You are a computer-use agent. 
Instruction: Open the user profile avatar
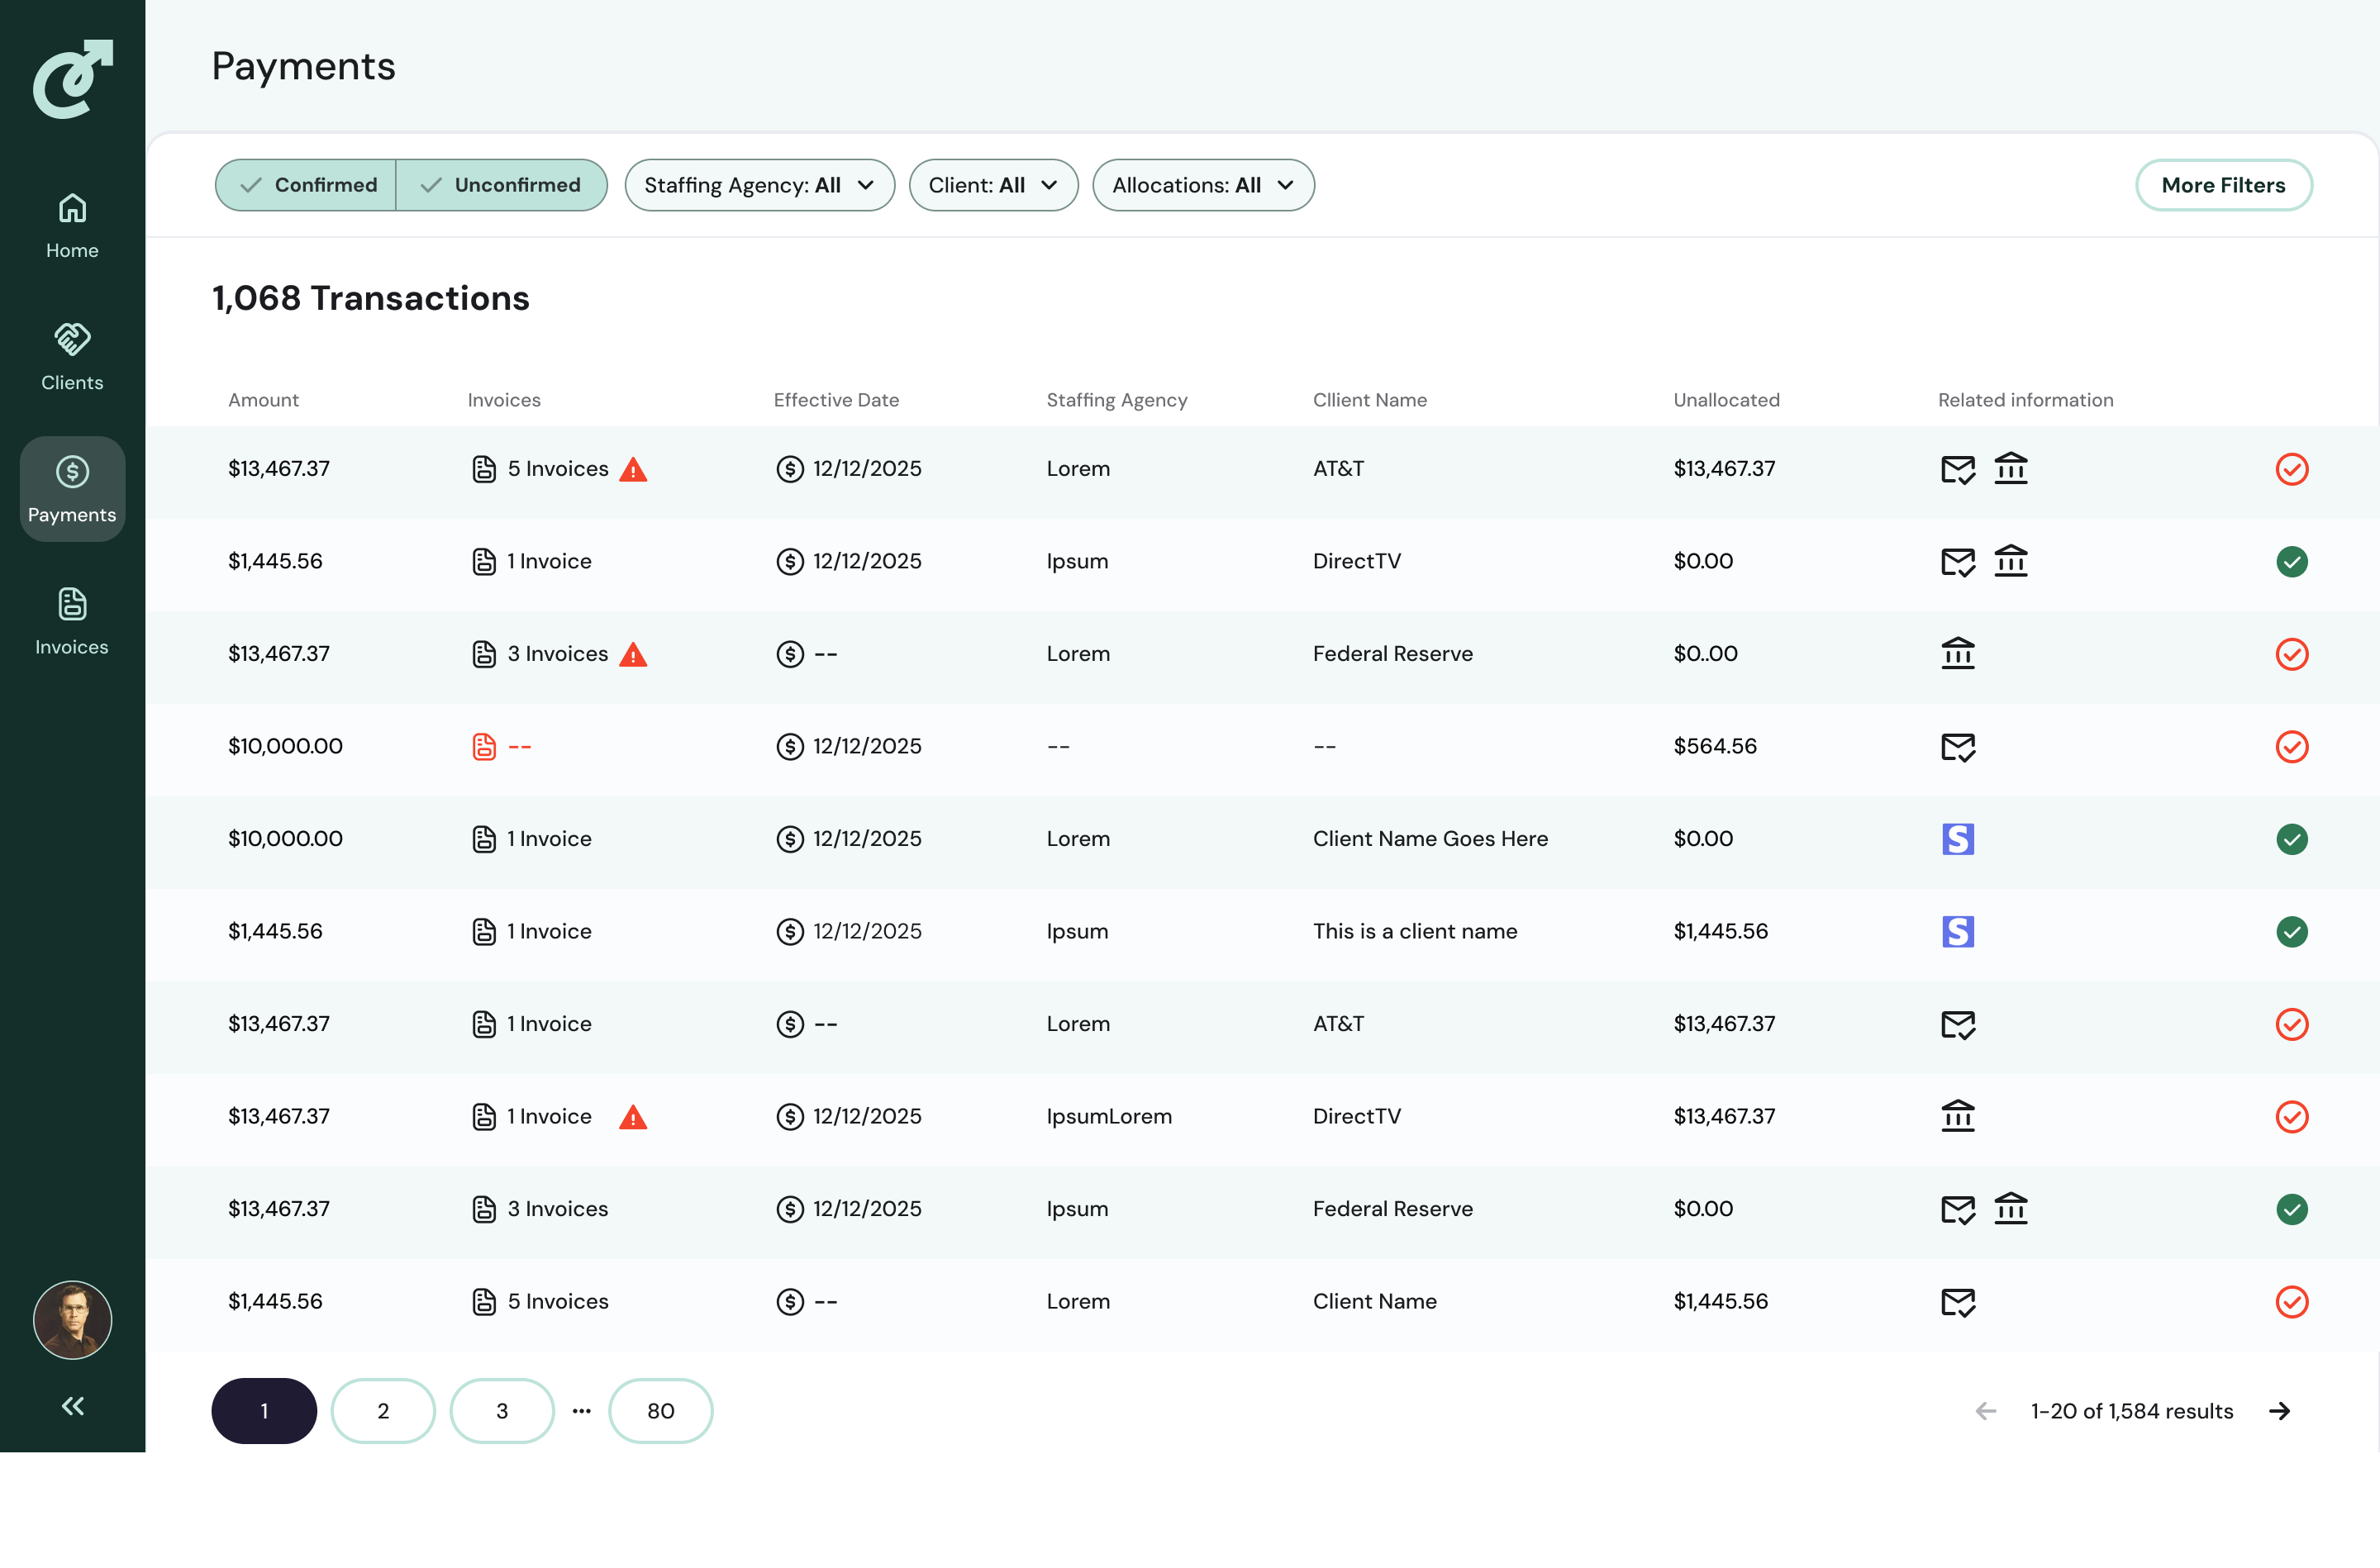[x=73, y=1320]
